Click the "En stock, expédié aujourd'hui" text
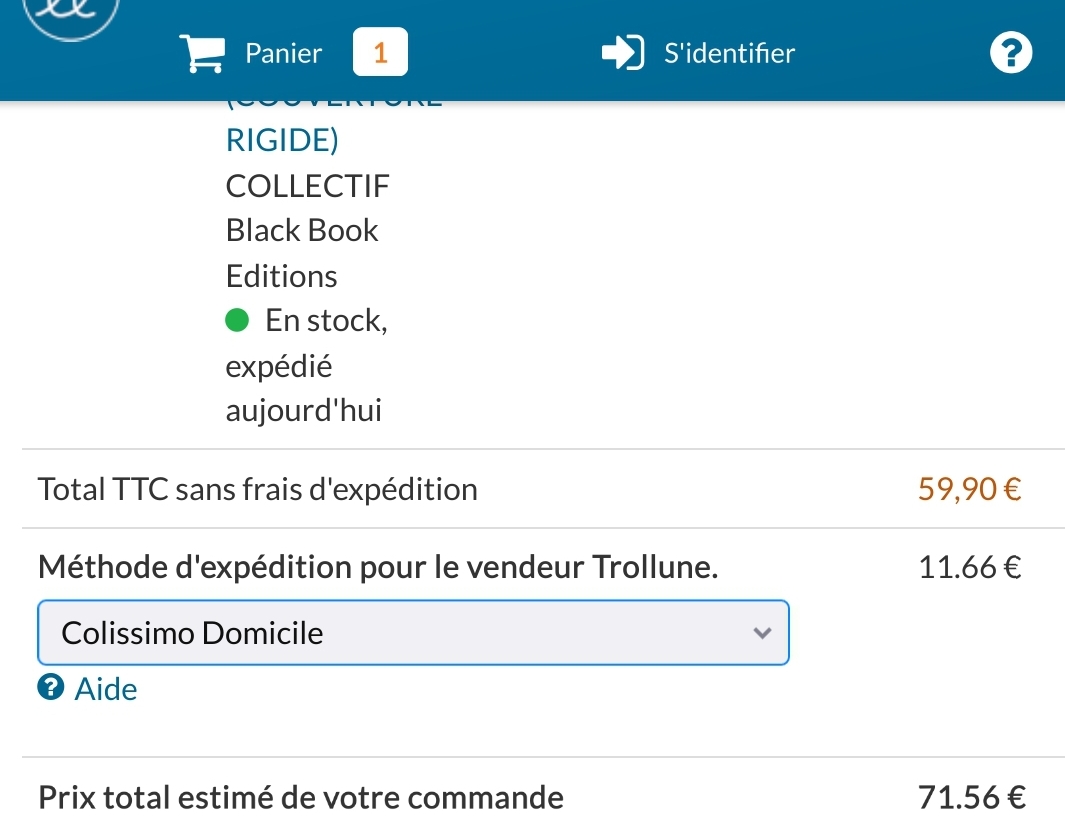Screen dimensions: 1065x838 click(306, 366)
